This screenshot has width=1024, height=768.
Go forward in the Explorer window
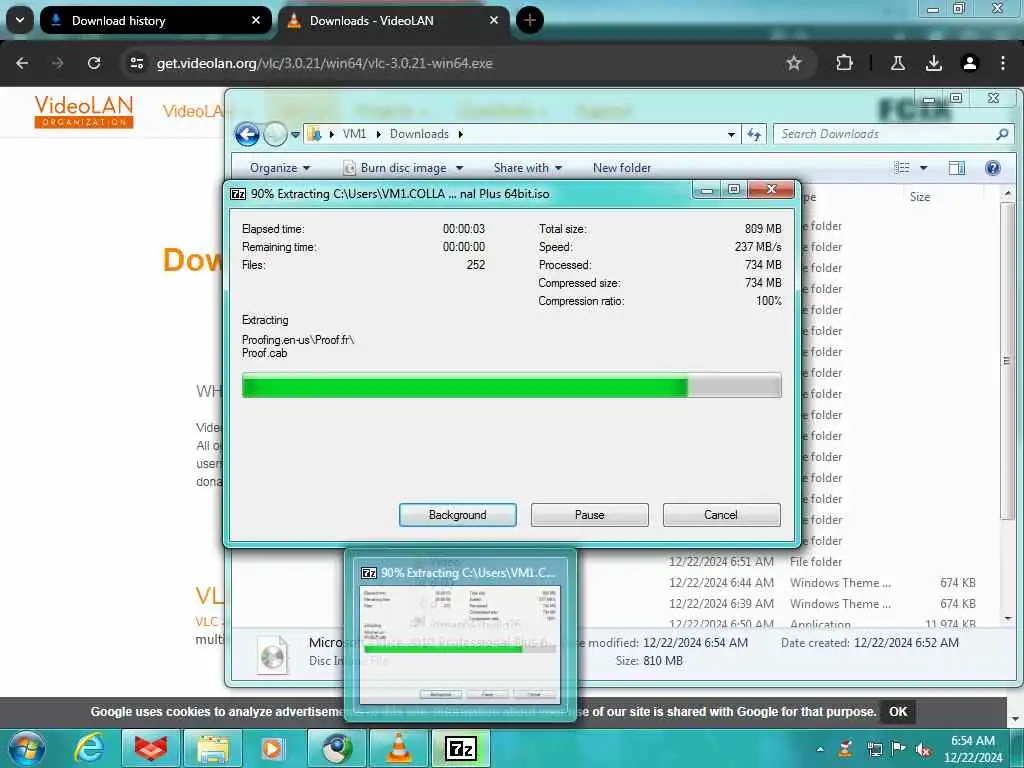[275, 135]
